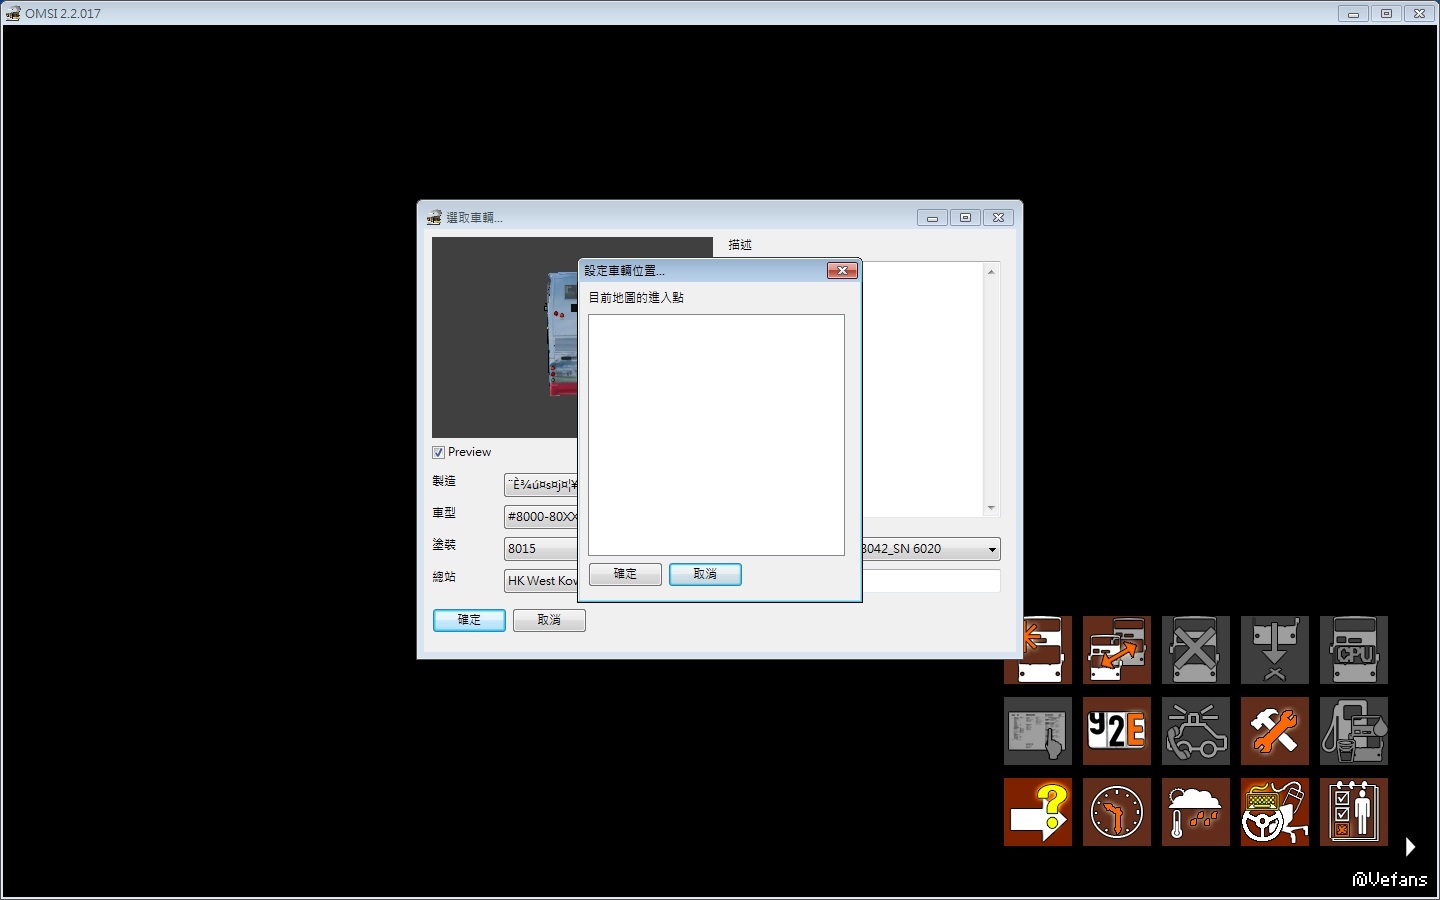Click the hammer and wrench repair icon
The image size is (1440, 900).
tap(1275, 731)
